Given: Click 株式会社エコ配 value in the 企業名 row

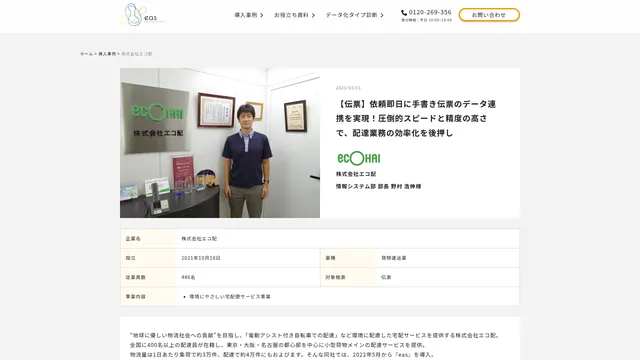Looking at the screenshot, I should (x=199, y=239).
